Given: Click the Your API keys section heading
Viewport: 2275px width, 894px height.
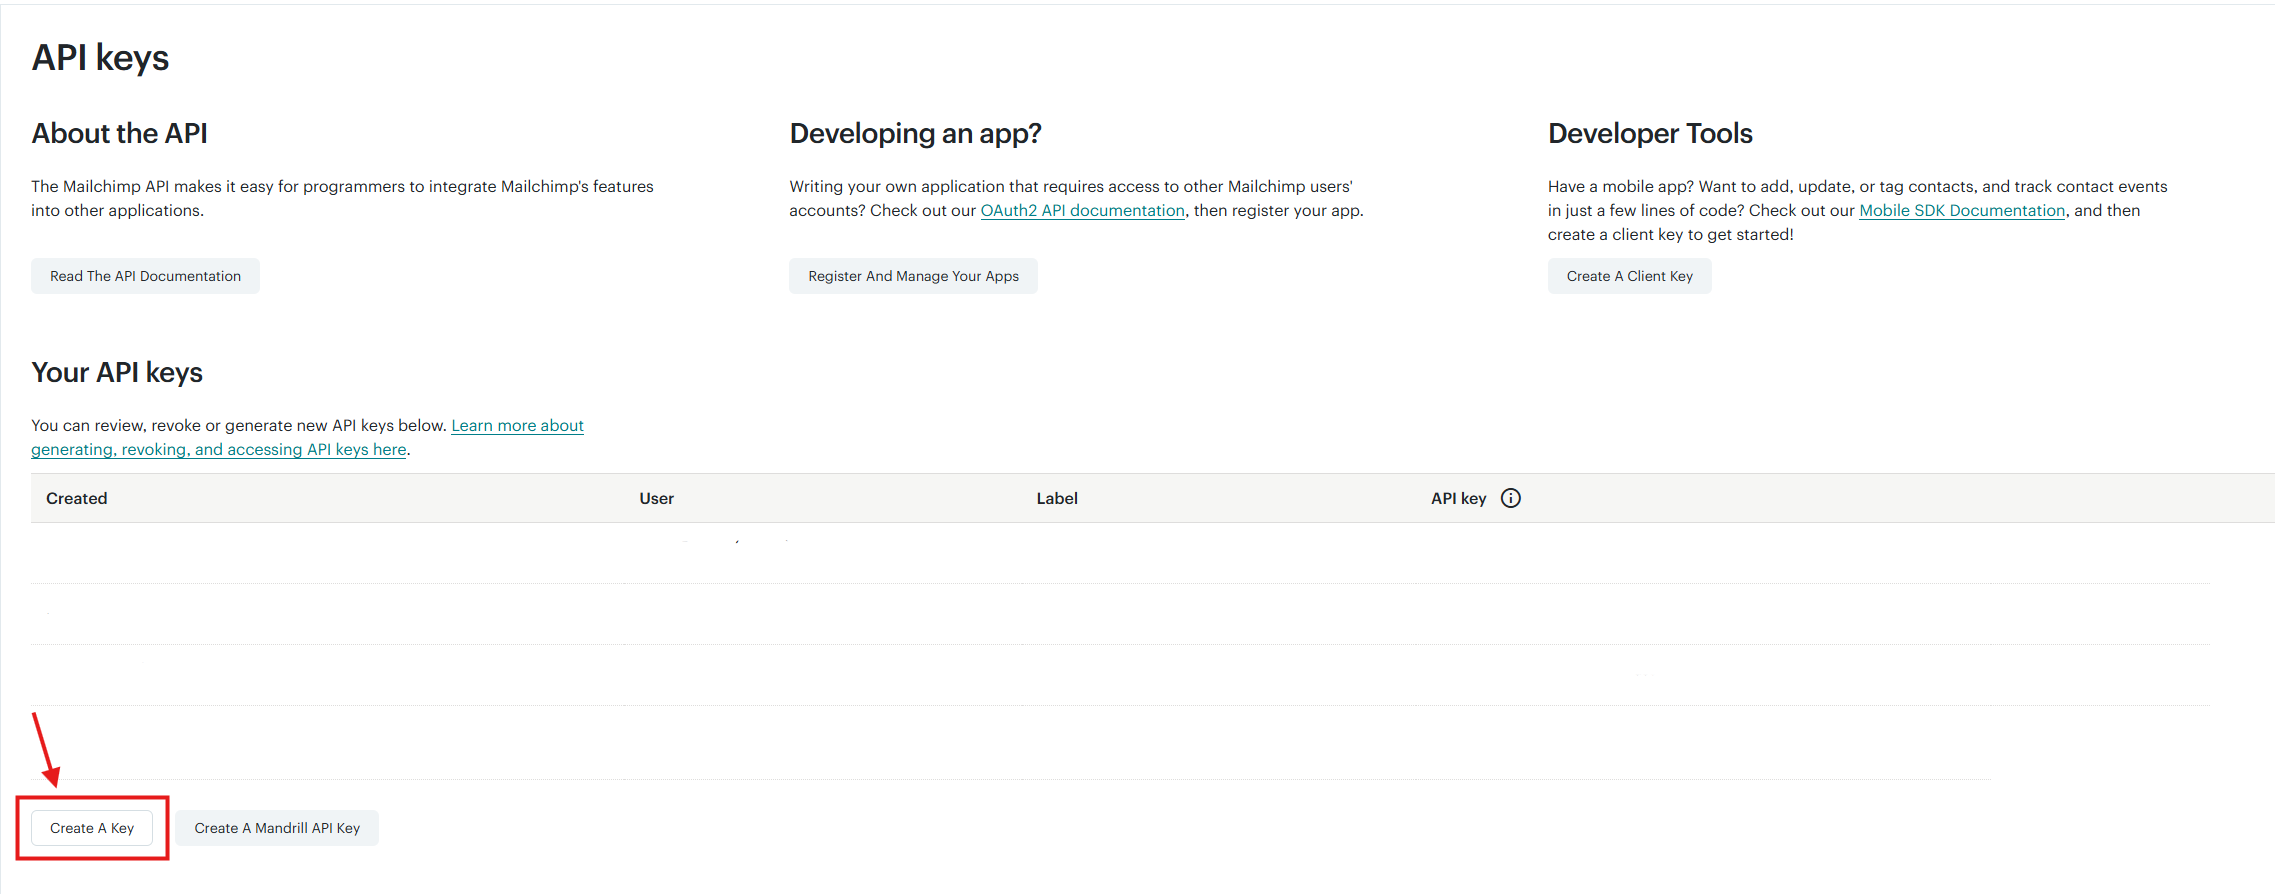Looking at the screenshot, I should click(x=117, y=373).
